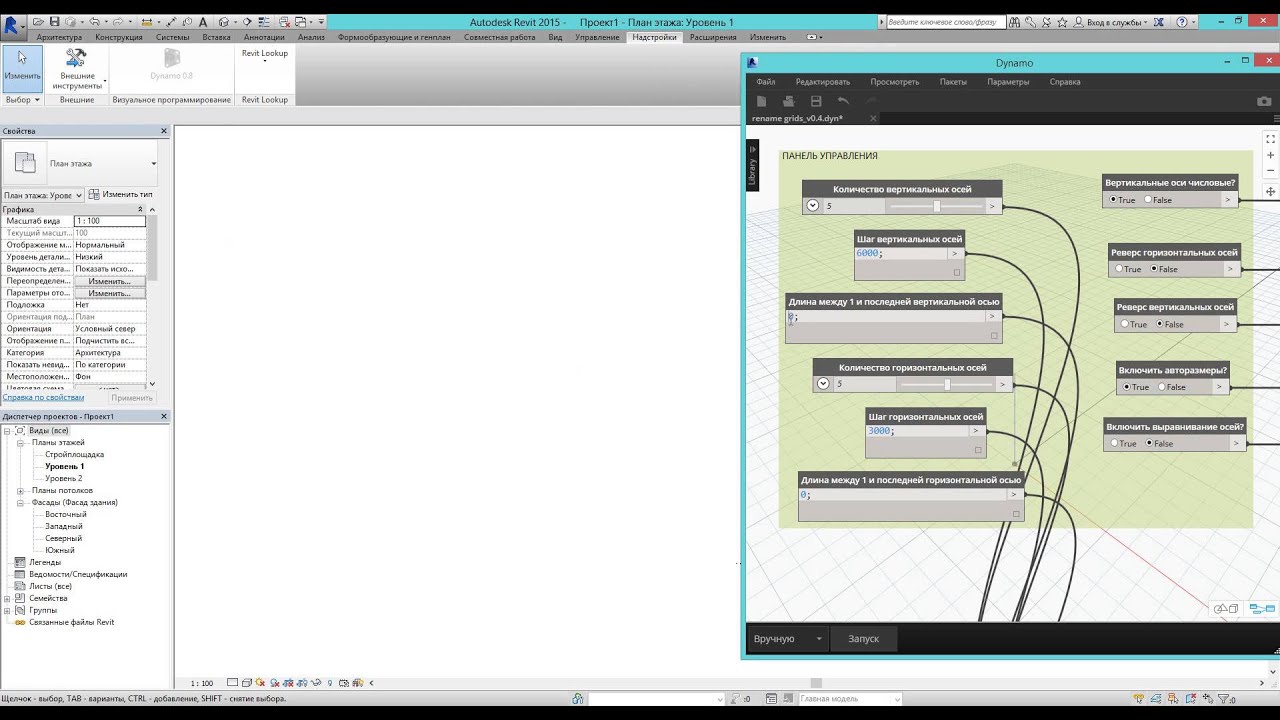Click the Изменить button for Переопределения row
The image size is (1280, 720).
[109, 281]
